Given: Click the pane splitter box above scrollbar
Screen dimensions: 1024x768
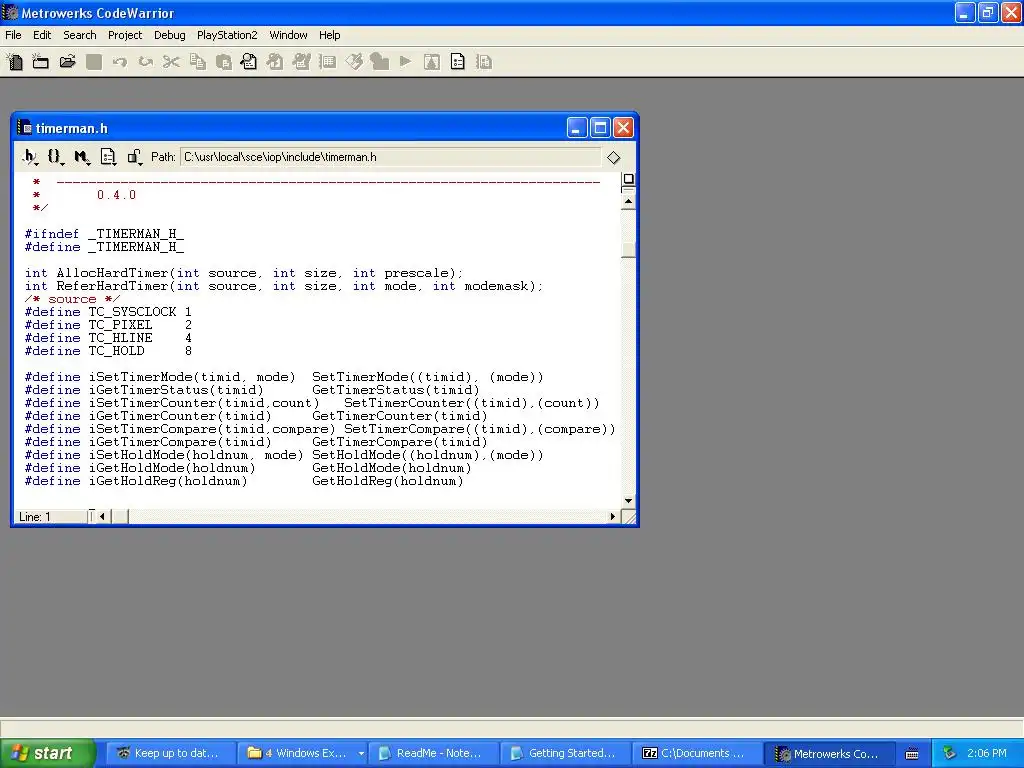Looking at the screenshot, I should coord(628,179).
